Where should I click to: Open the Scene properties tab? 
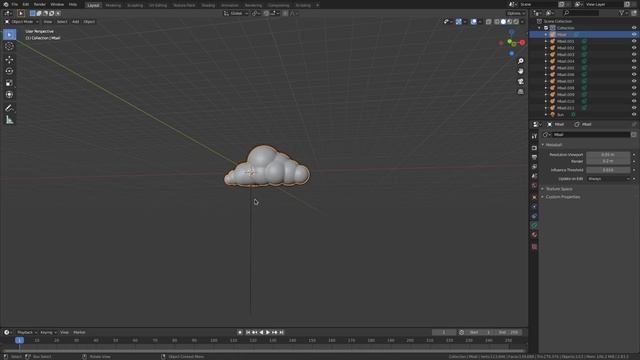(534, 176)
